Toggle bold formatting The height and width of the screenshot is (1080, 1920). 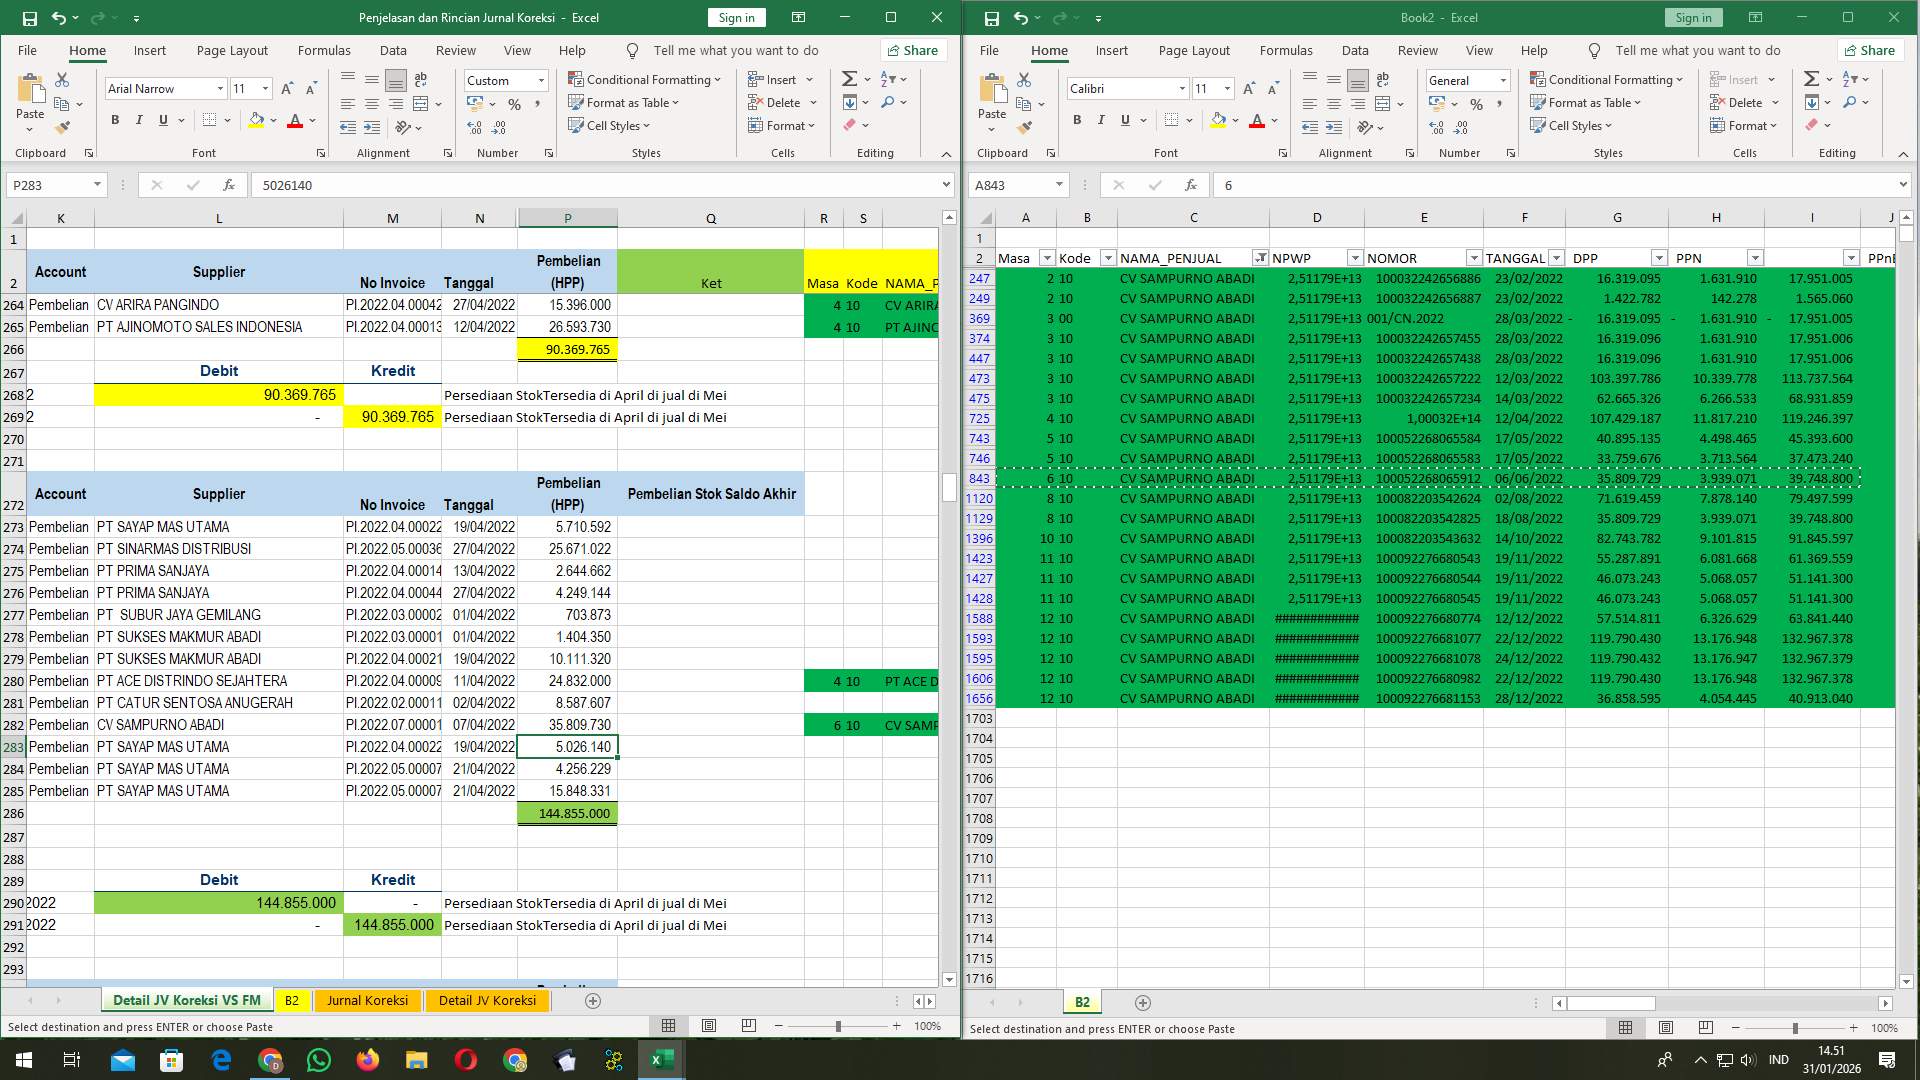click(113, 119)
